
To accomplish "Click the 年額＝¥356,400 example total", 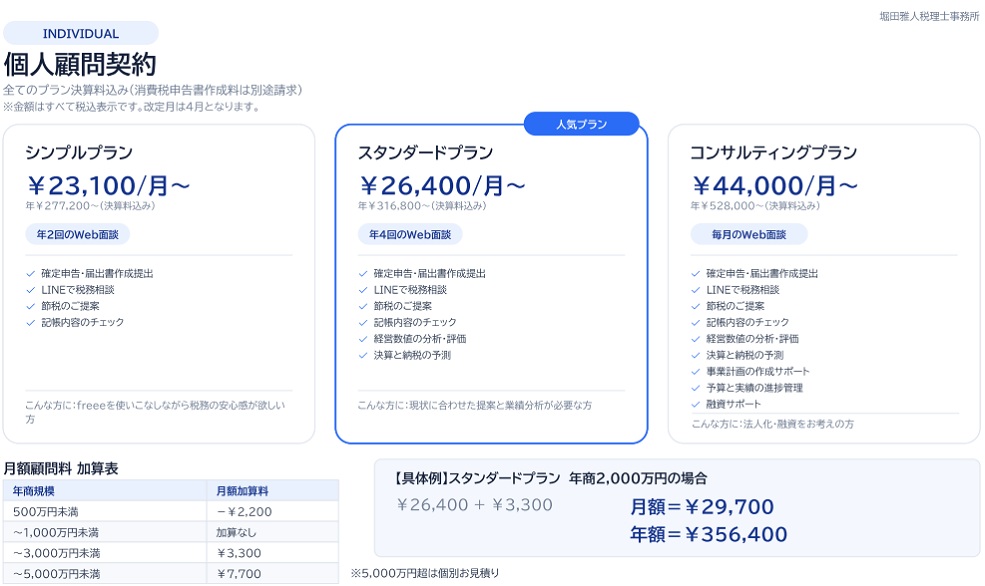I will click(709, 534).
